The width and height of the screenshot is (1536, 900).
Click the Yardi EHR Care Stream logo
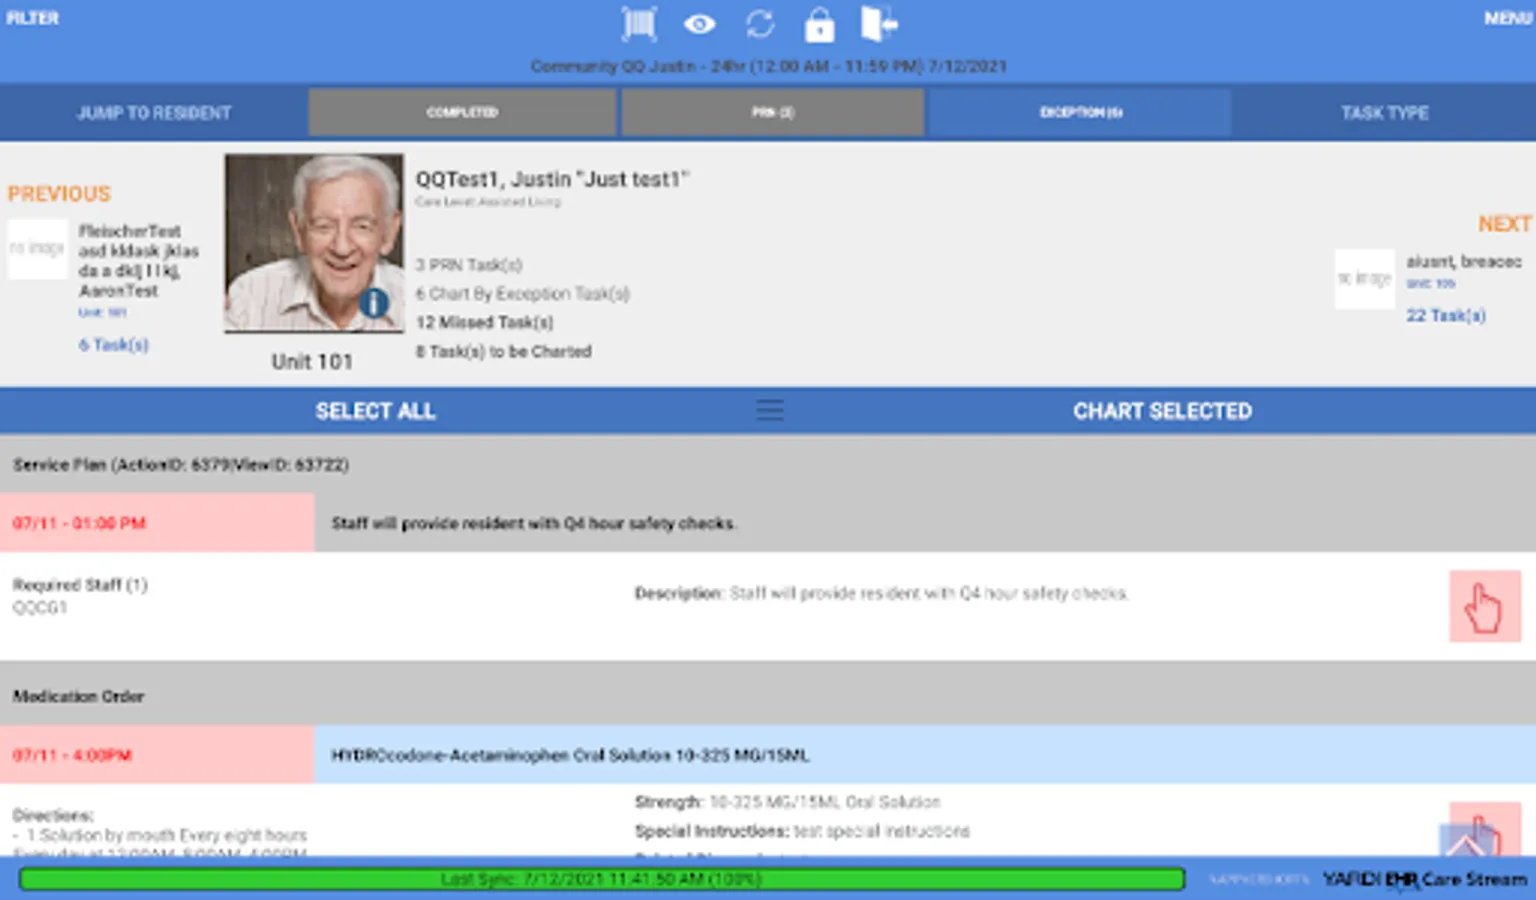point(1420,880)
